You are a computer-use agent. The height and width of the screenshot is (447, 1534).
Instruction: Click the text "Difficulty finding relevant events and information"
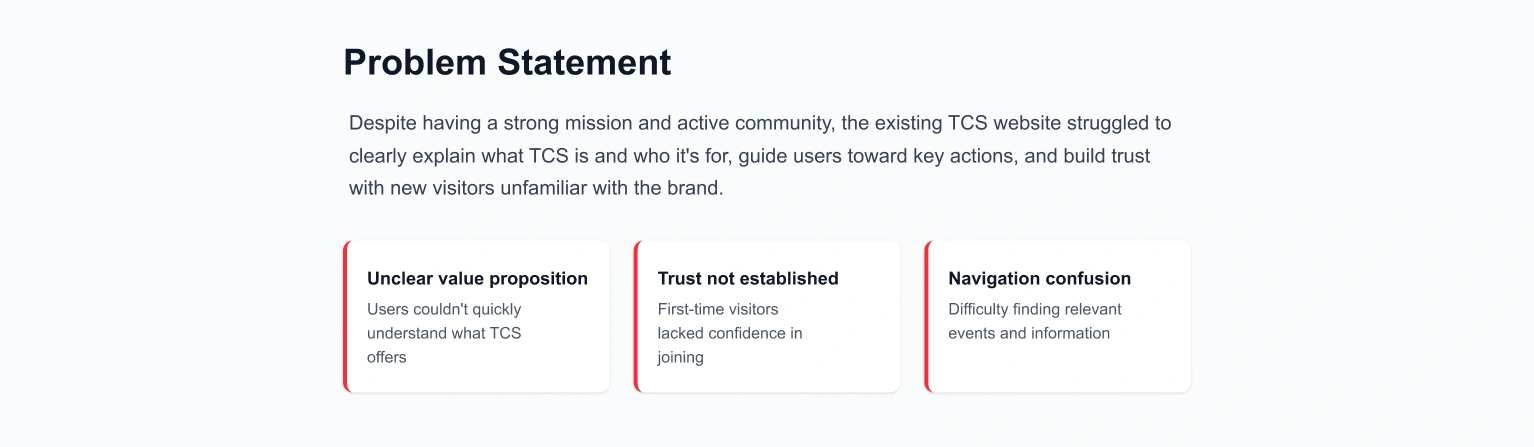point(1035,321)
